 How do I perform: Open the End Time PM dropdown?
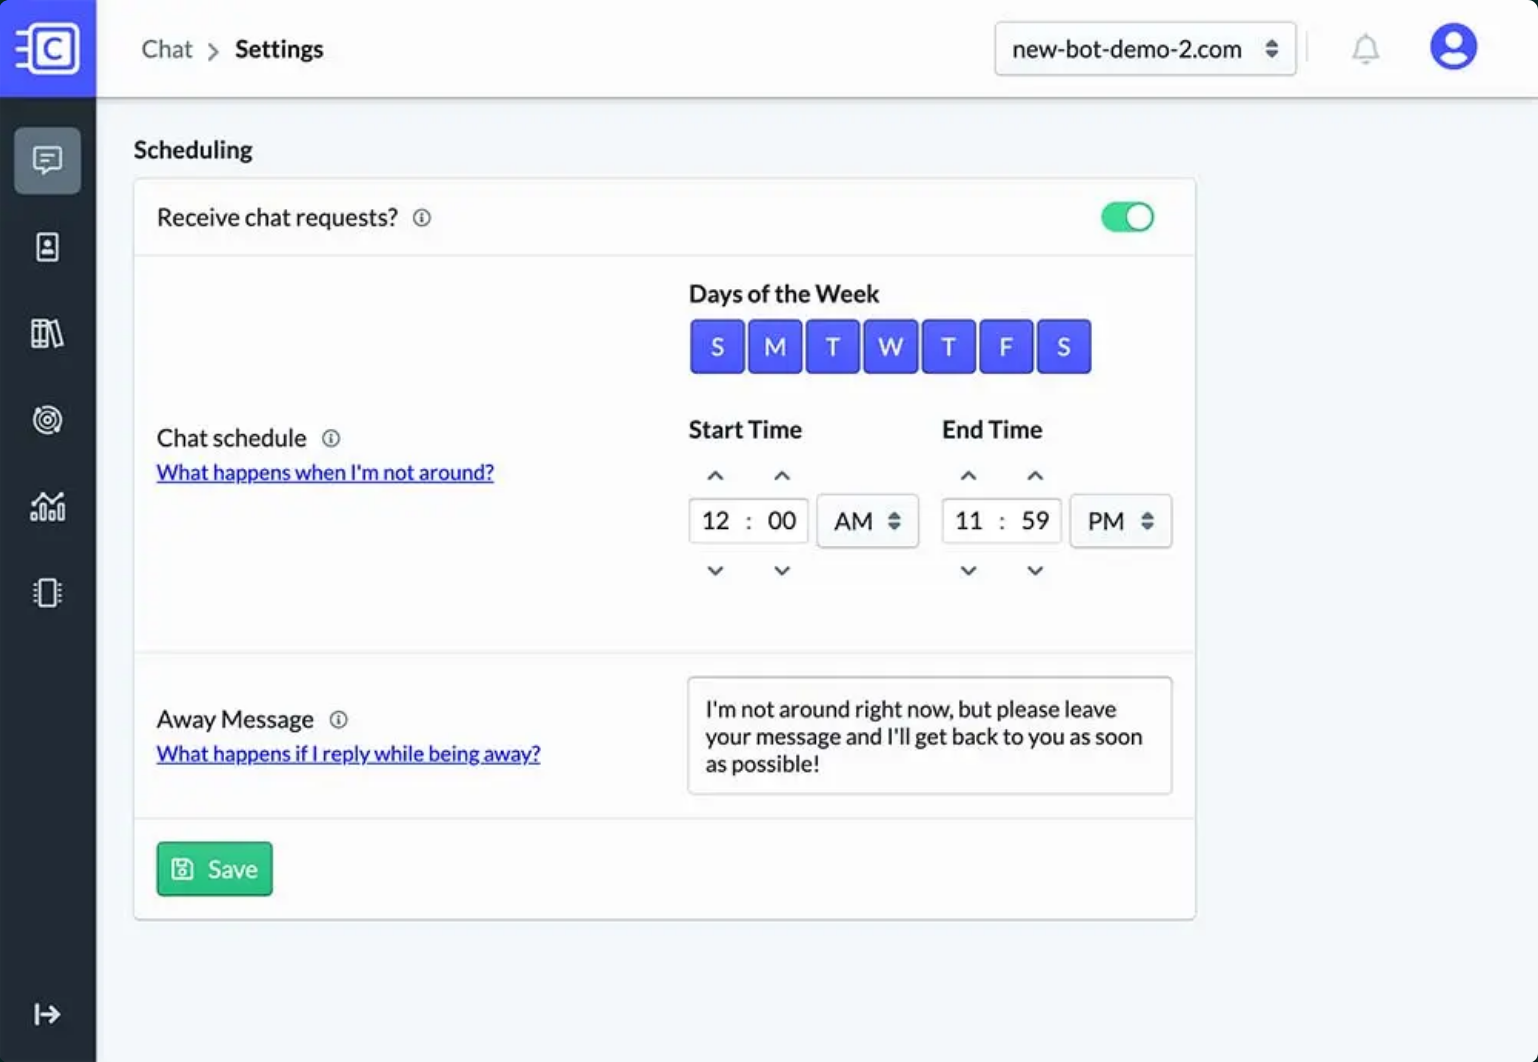pos(1120,521)
